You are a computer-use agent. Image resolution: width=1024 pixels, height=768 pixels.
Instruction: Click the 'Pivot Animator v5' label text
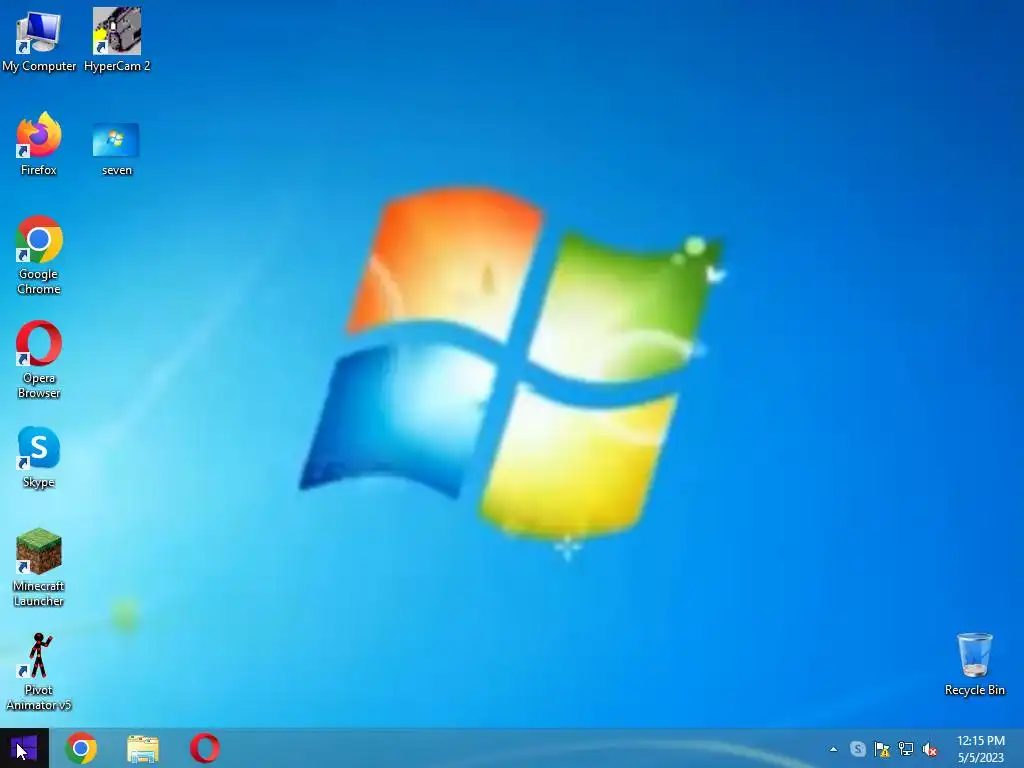point(39,697)
